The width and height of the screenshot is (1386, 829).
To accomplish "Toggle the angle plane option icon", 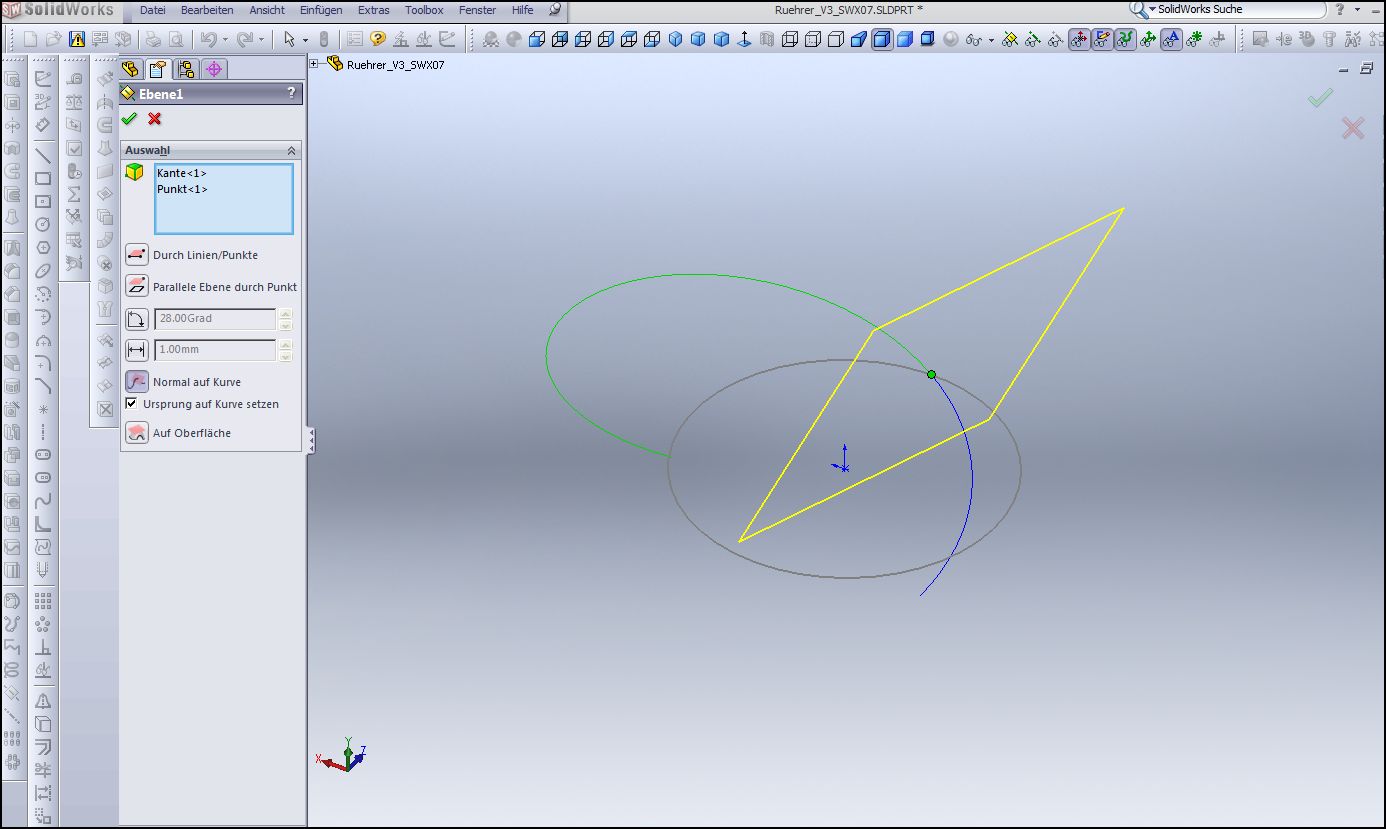I will [x=137, y=319].
